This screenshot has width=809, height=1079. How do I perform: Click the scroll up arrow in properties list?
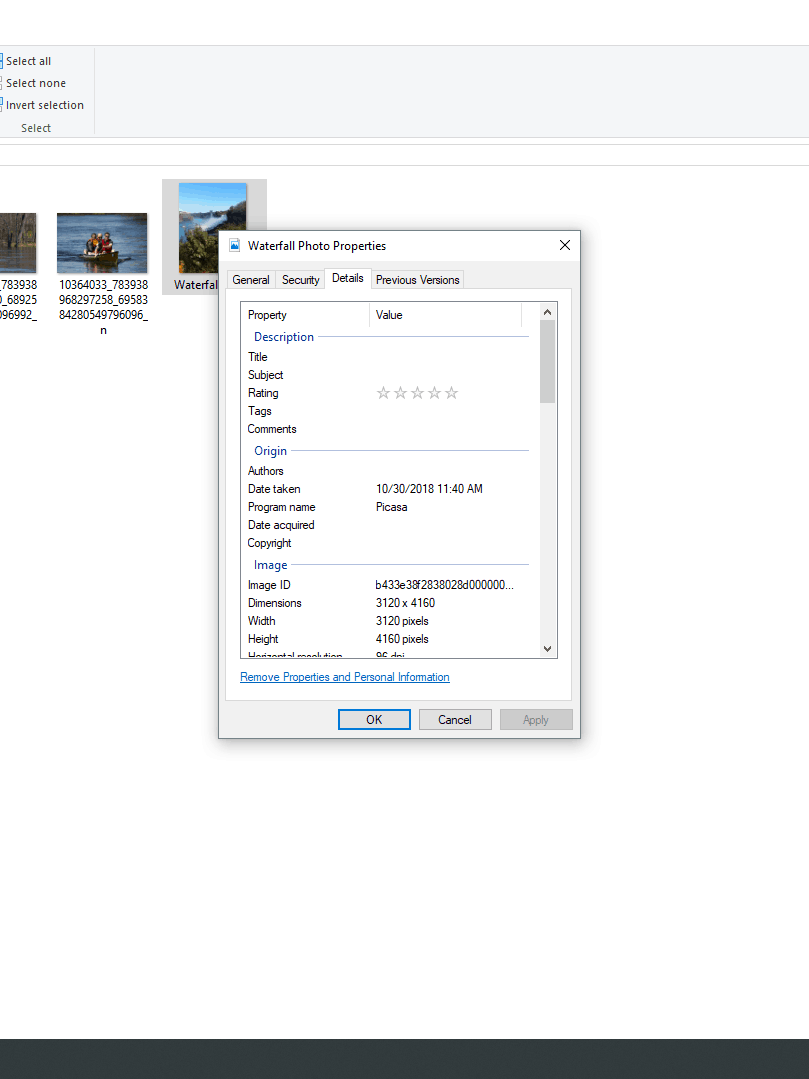547,312
